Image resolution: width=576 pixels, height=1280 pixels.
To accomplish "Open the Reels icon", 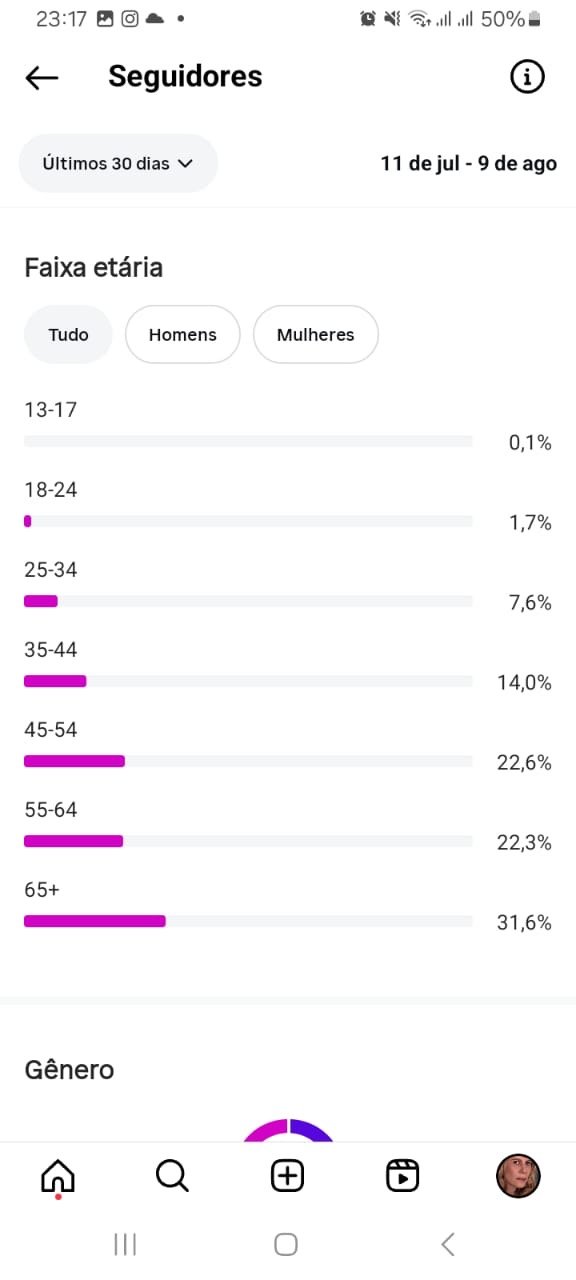I will click(402, 1176).
